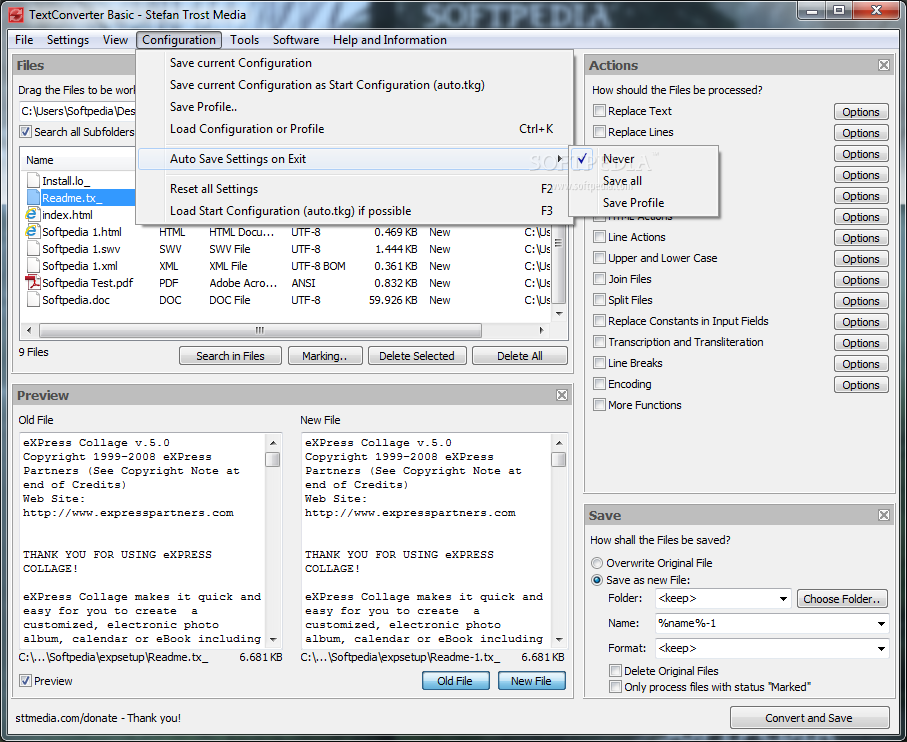Click the Name column header
The image size is (907, 742).
coord(78,160)
